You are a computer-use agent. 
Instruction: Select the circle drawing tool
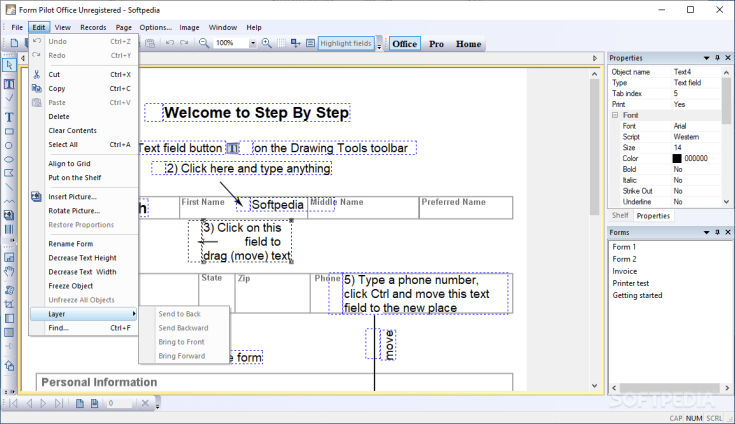click(9, 146)
